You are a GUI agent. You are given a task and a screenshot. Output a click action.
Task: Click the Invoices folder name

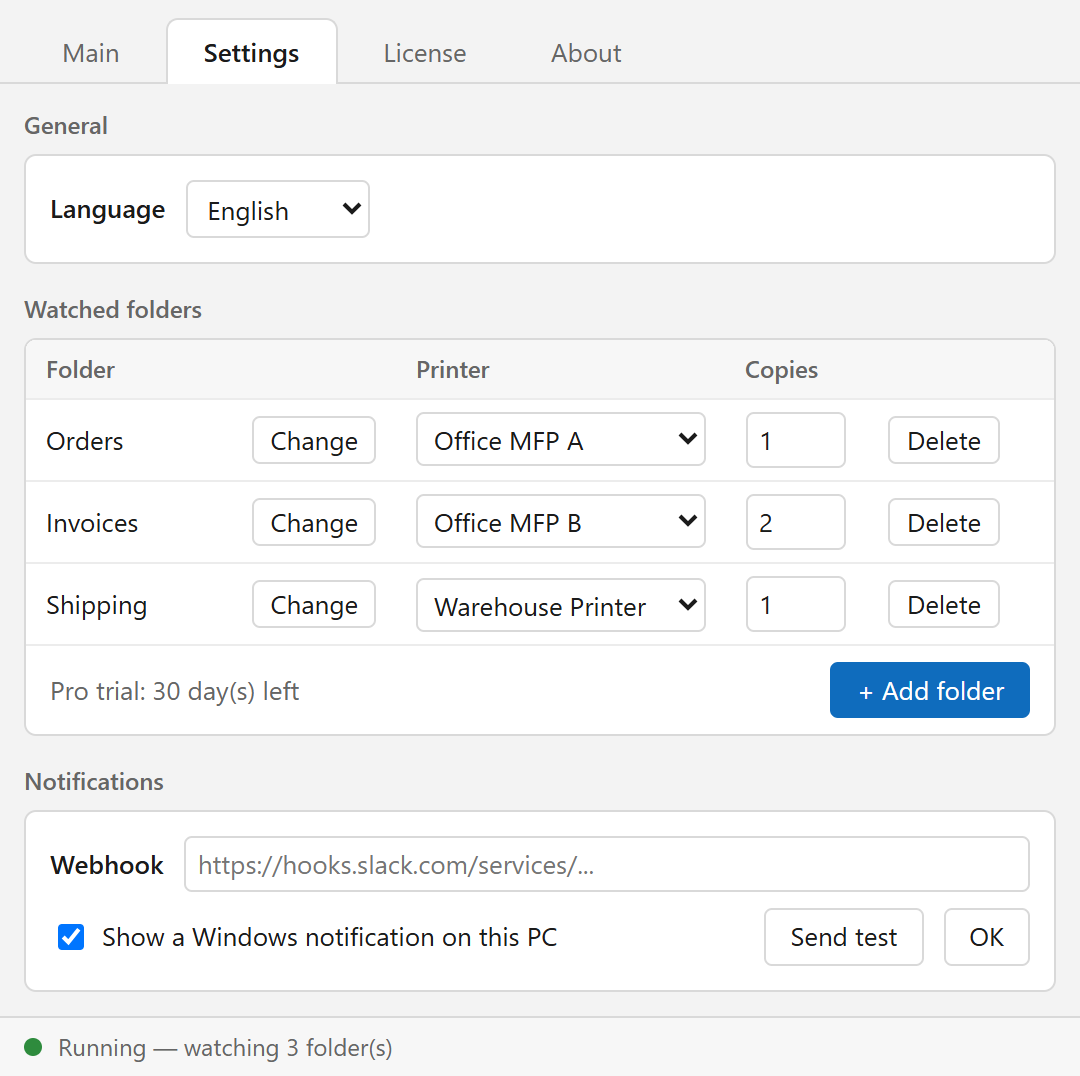point(92,523)
